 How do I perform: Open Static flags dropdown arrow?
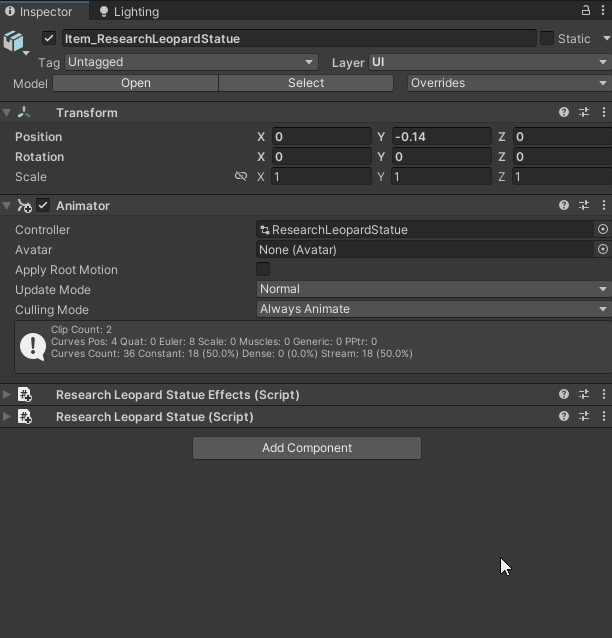point(606,38)
